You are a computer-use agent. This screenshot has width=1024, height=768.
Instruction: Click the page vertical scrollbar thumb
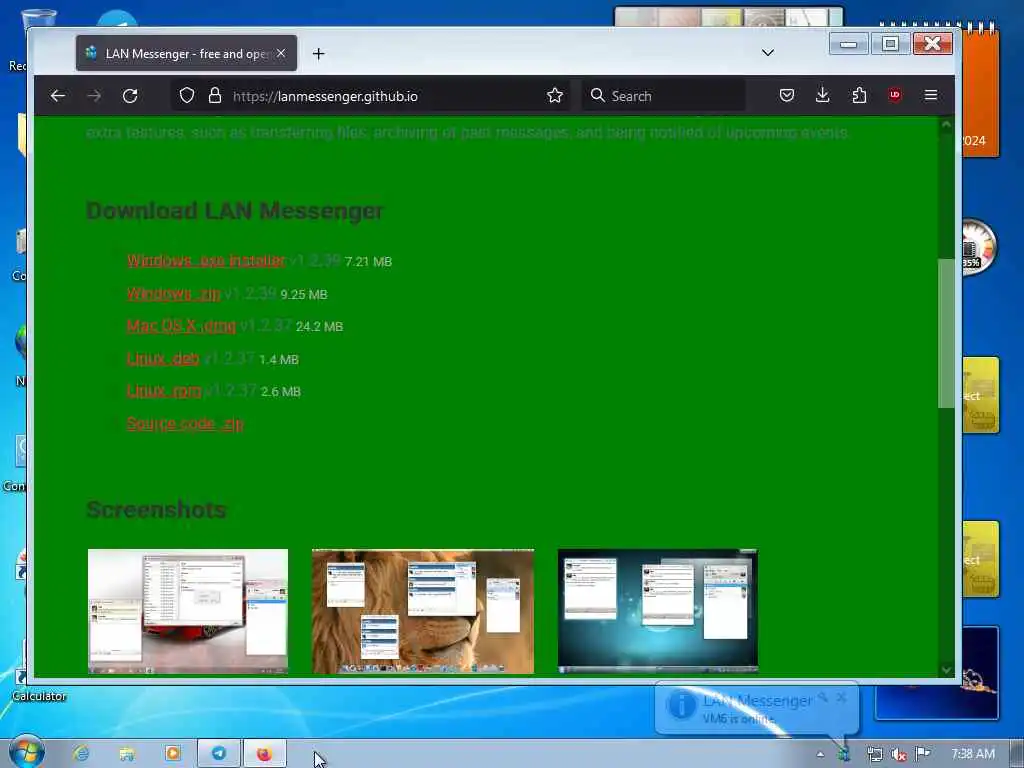click(946, 333)
